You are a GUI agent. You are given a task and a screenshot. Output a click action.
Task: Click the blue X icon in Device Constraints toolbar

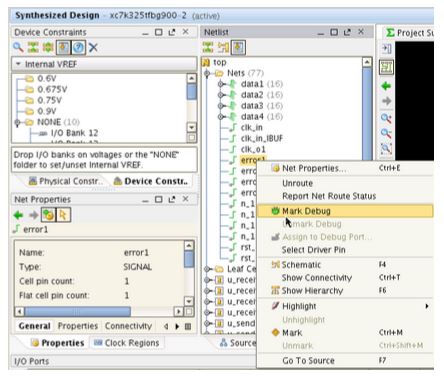point(93,47)
